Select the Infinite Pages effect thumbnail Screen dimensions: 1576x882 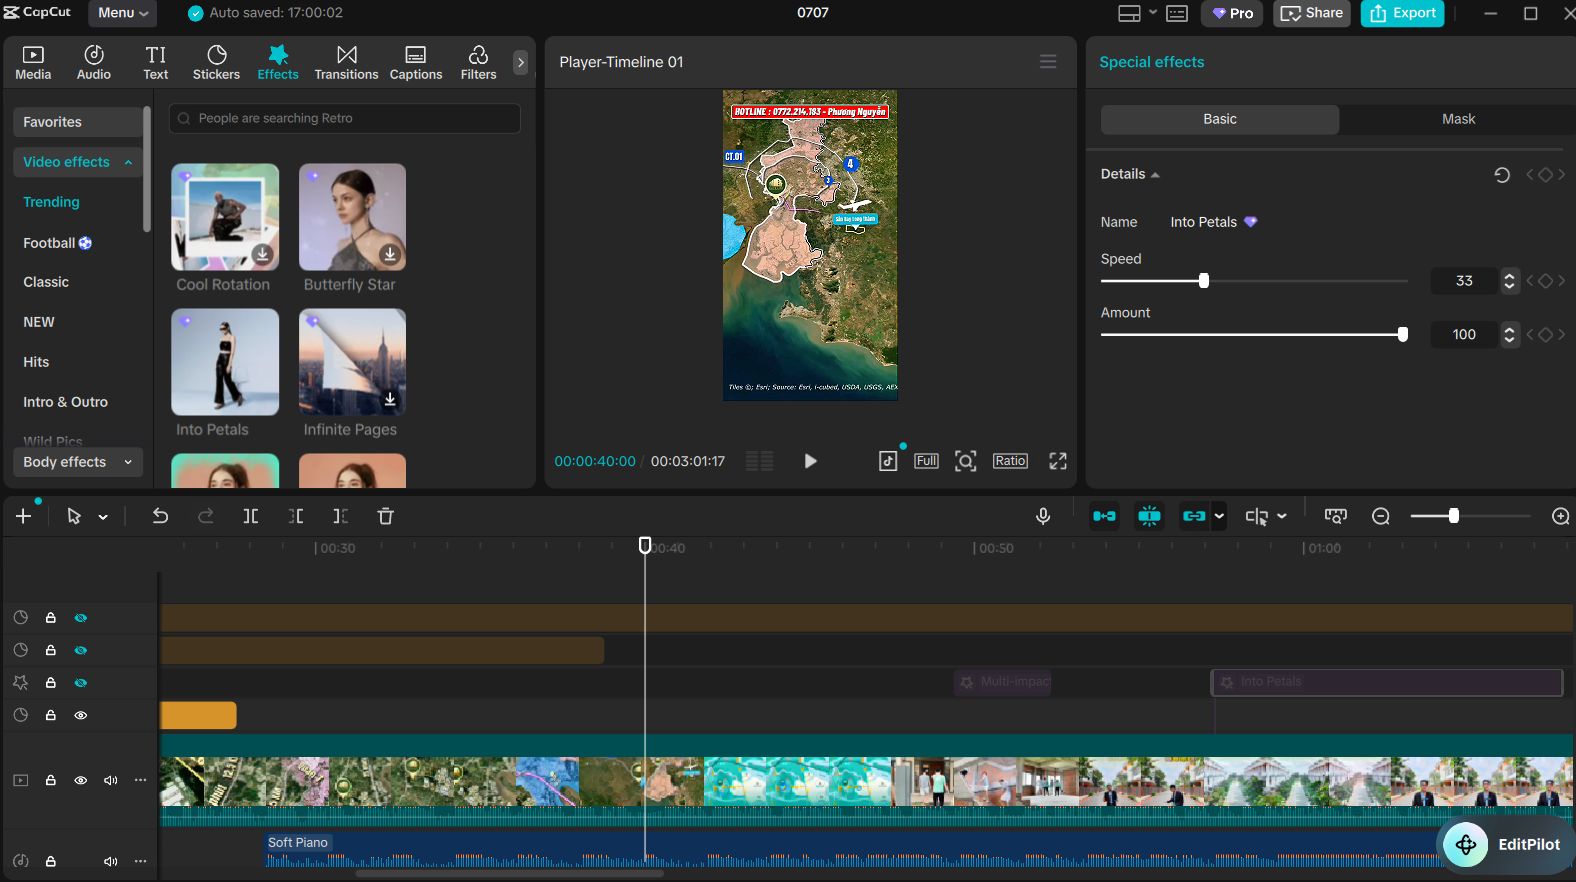pyautogui.click(x=352, y=362)
